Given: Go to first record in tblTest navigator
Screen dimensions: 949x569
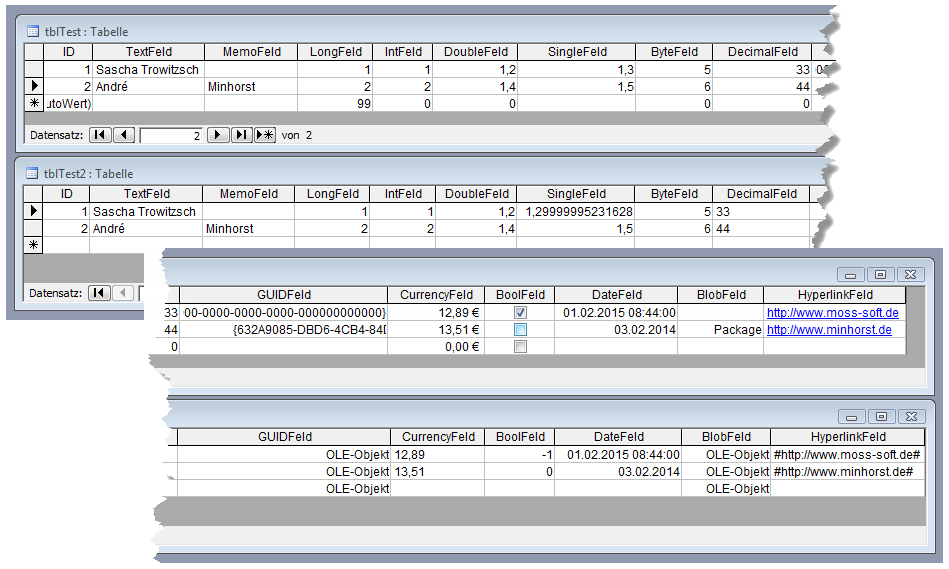Looking at the screenshot, I should click(x=100, y=135).
